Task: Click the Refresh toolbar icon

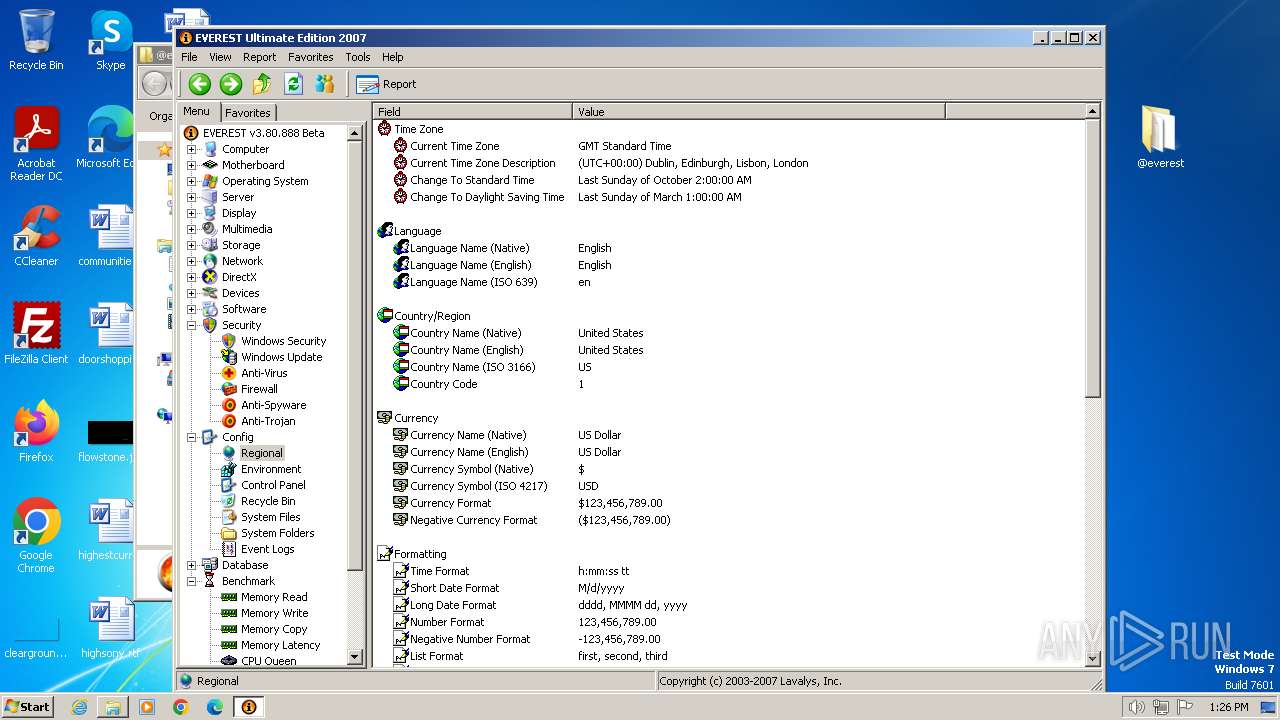Action: click(293, 84)
